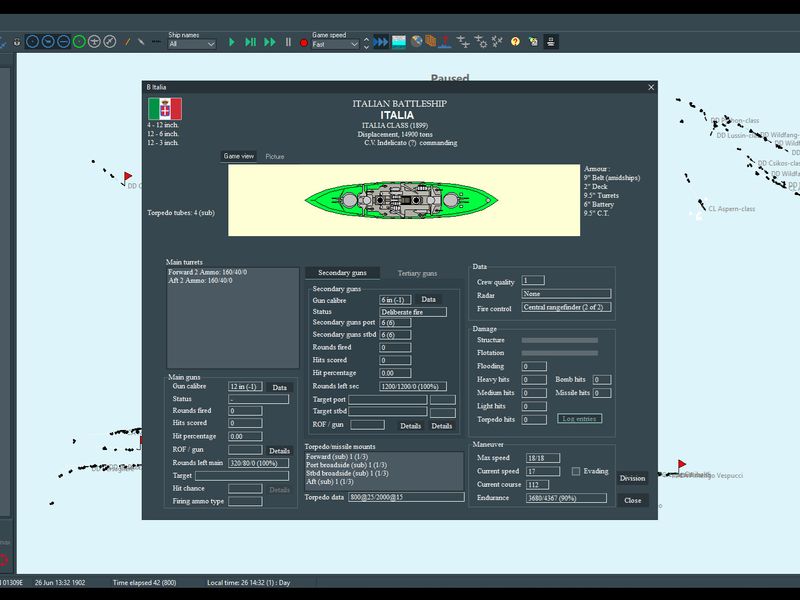Open the stacked documents icon
Viewport: 800px width, 600px height.
tap(431, 41)
